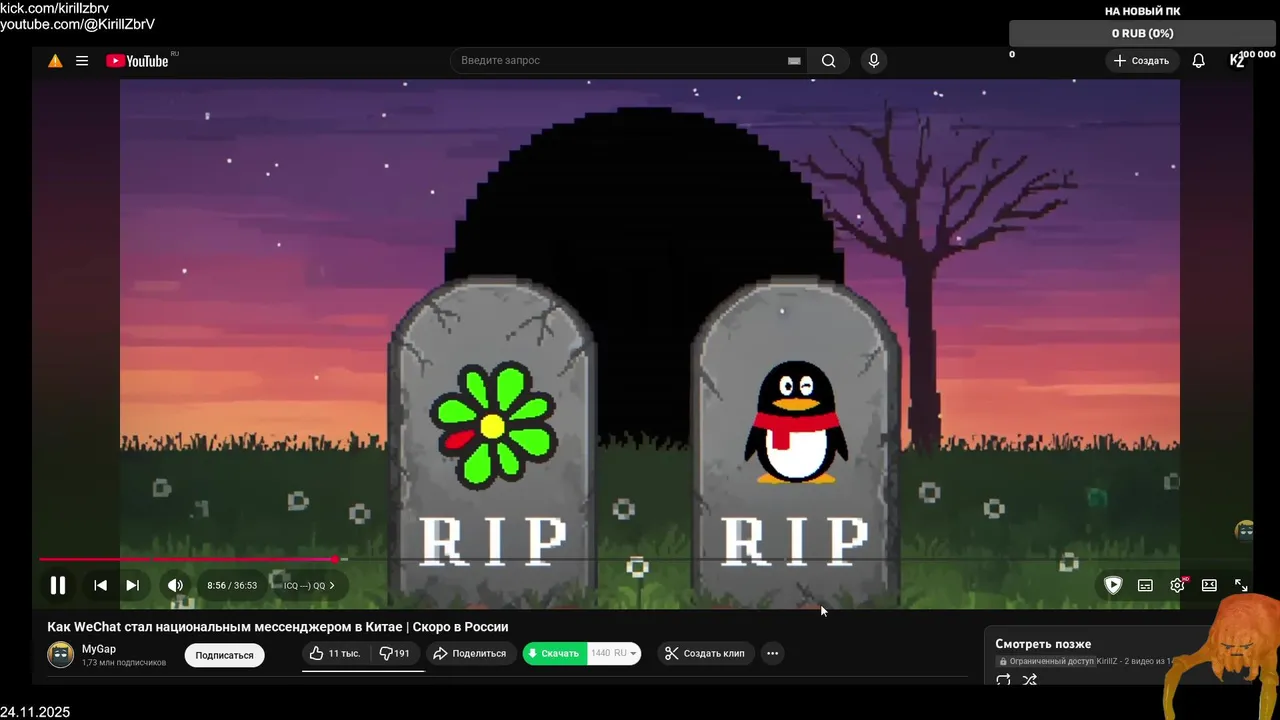Click the 8:56 / 36:53 time display
This screenshot has height=720, width=1280.
[x=232, y=586]
